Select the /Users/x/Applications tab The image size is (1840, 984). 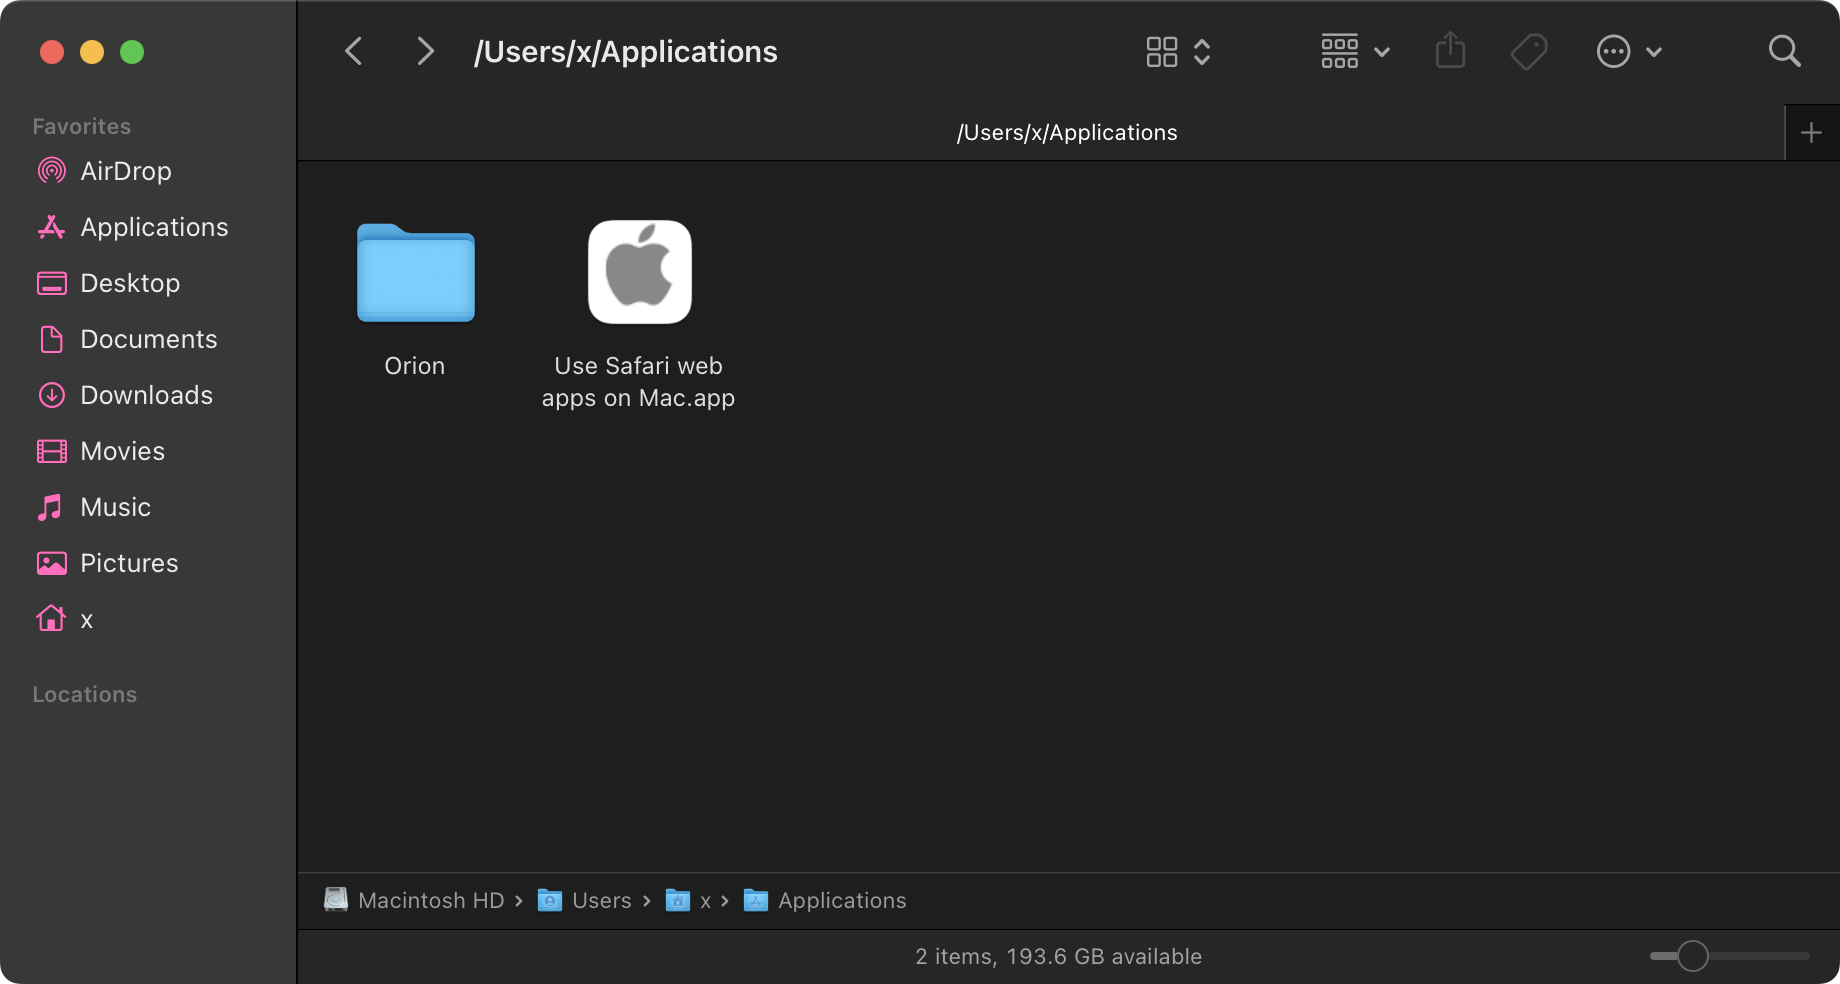(x=1066, y=133)
